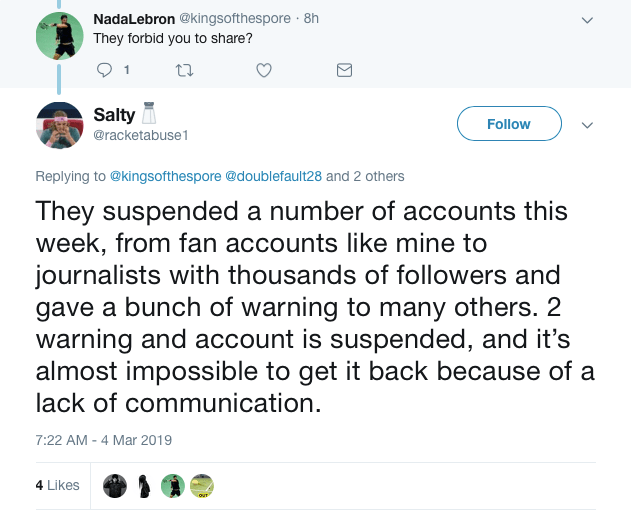This screenshot has height=519, width=631.
Task: Click the second liker avatar beside 4 Likes
Action: [x=144, y=485]
